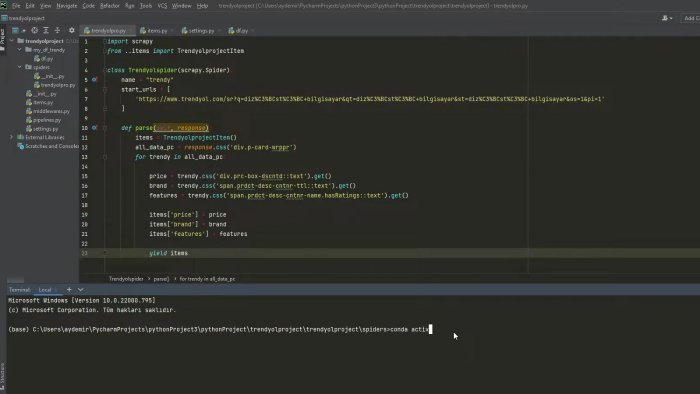Toggle the Structure tool window side tab
700x394 pixels.
click(3, 377)
